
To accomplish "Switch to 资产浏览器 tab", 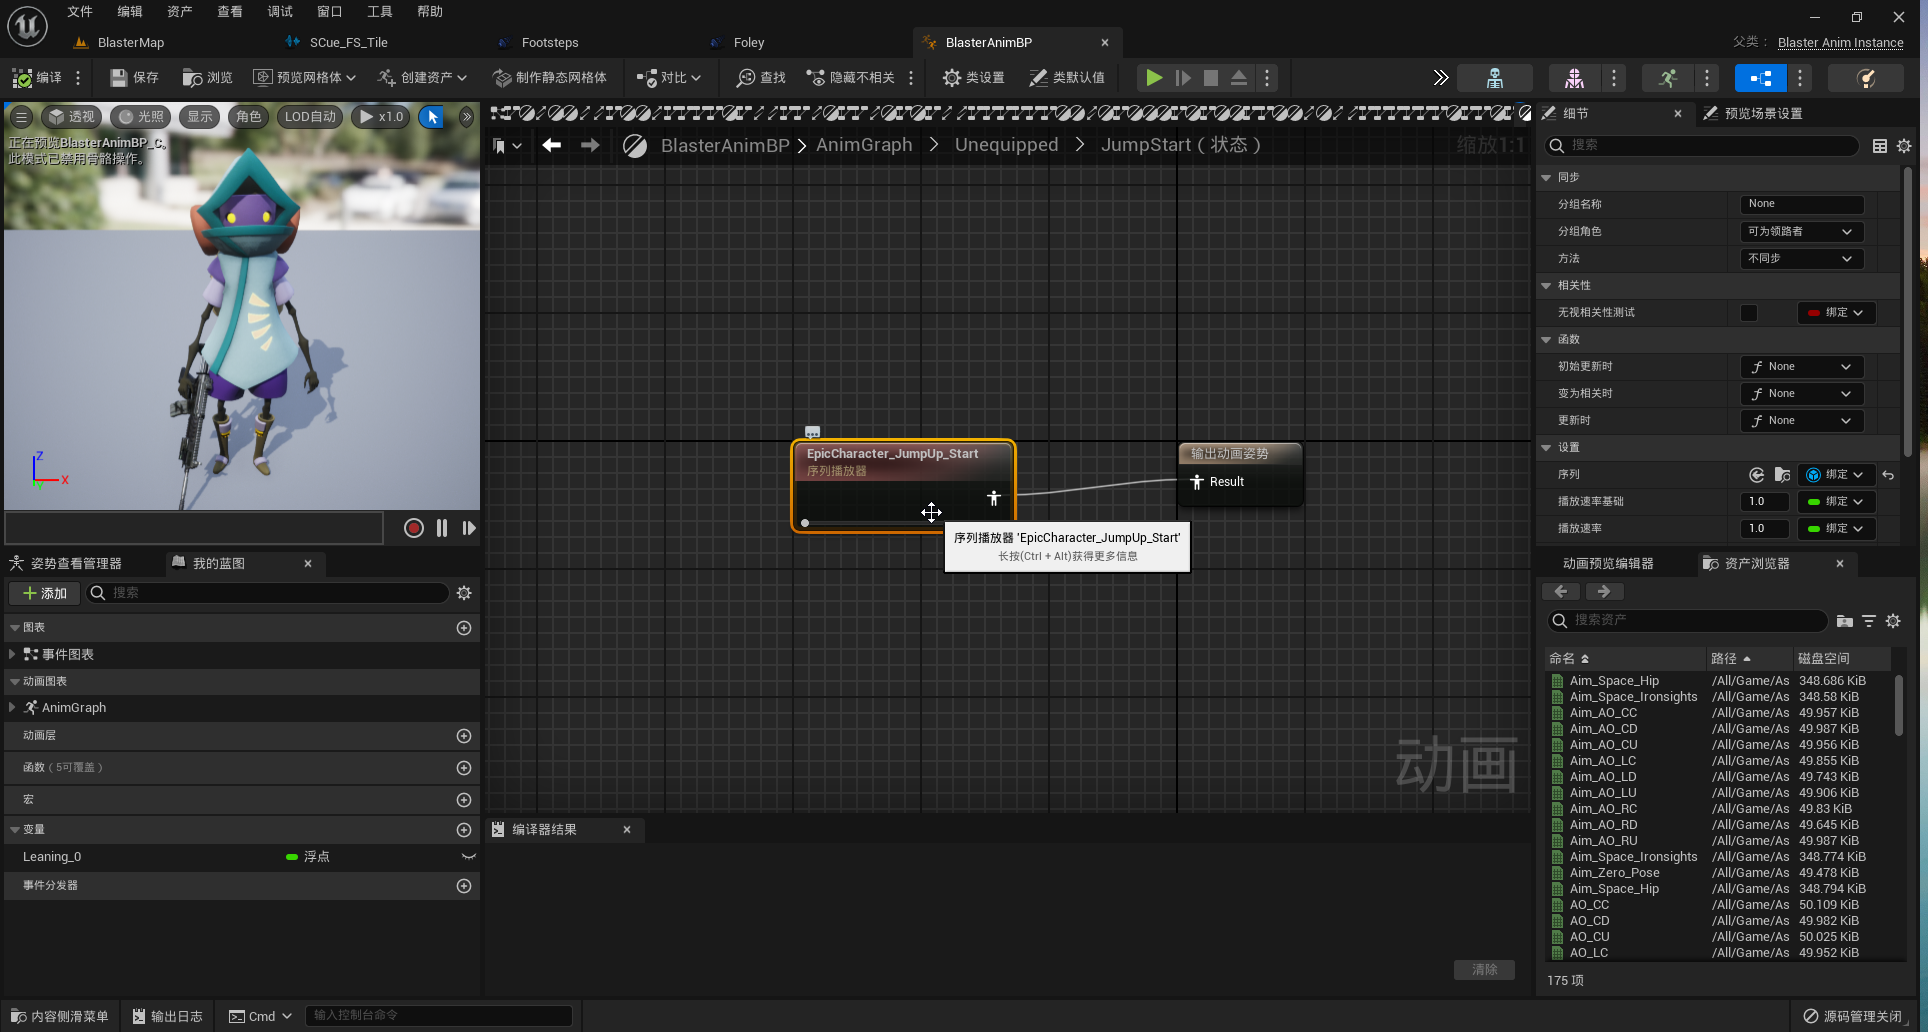I will pos(1757,564).
